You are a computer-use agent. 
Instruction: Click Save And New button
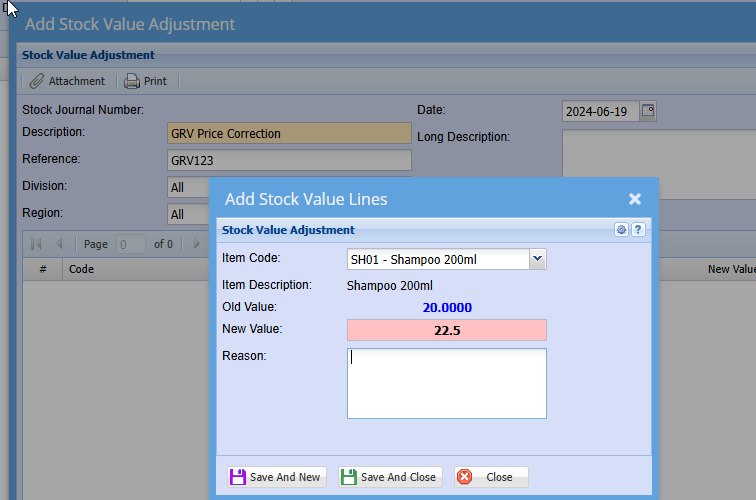tap(275, 477)
